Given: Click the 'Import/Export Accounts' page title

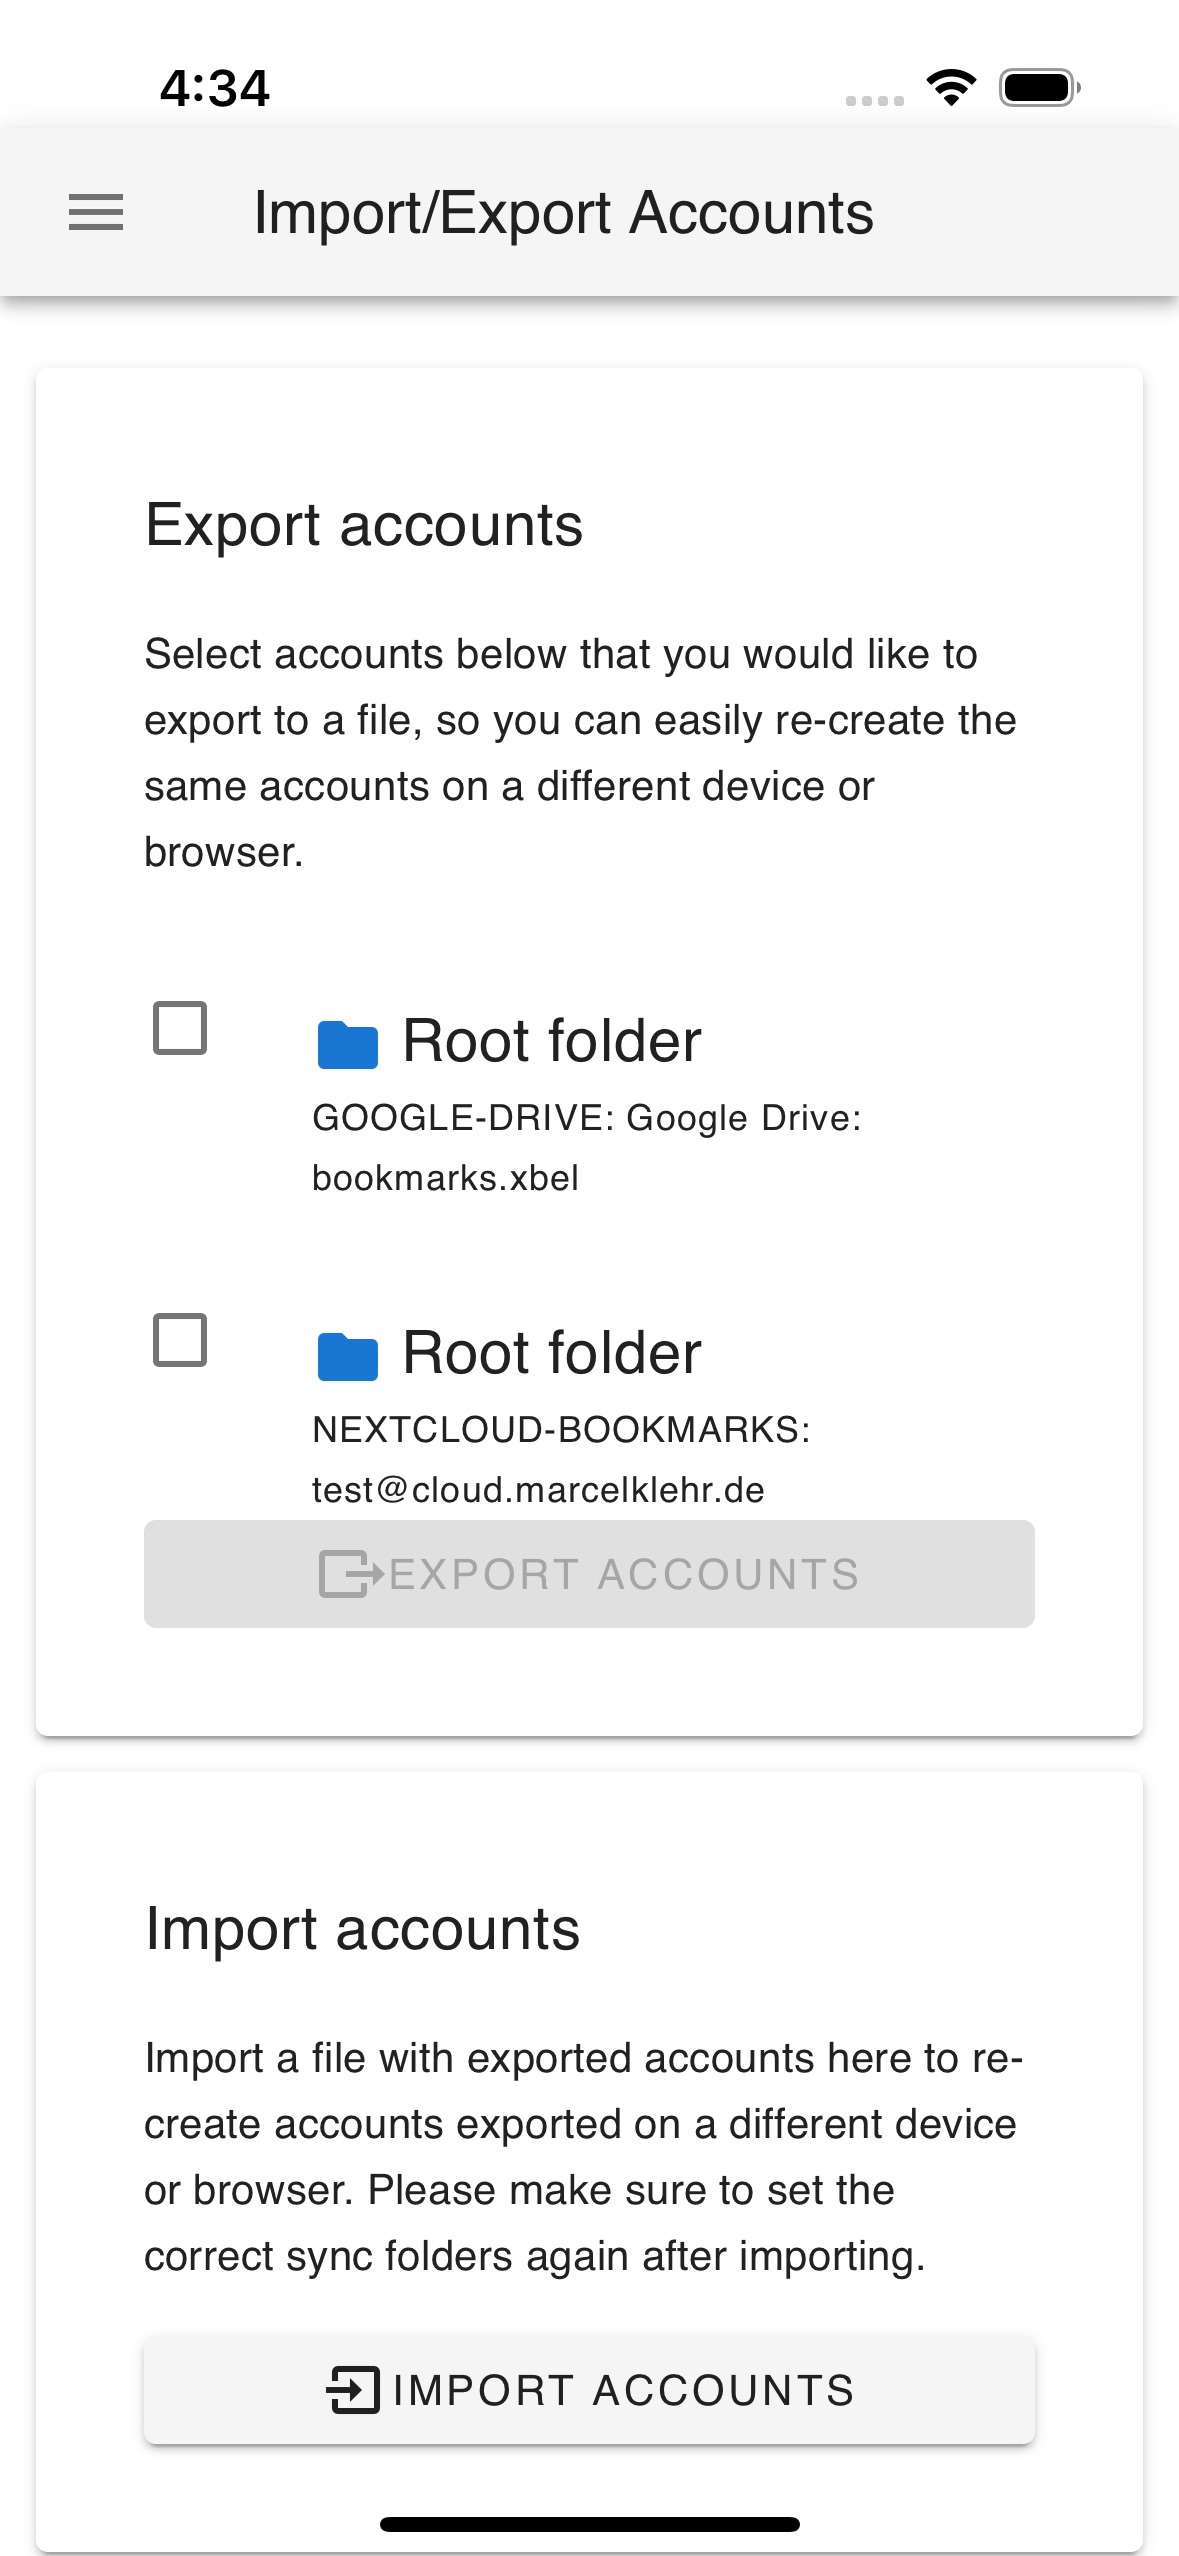Looking at the screenshot, I should click(563, 213).
